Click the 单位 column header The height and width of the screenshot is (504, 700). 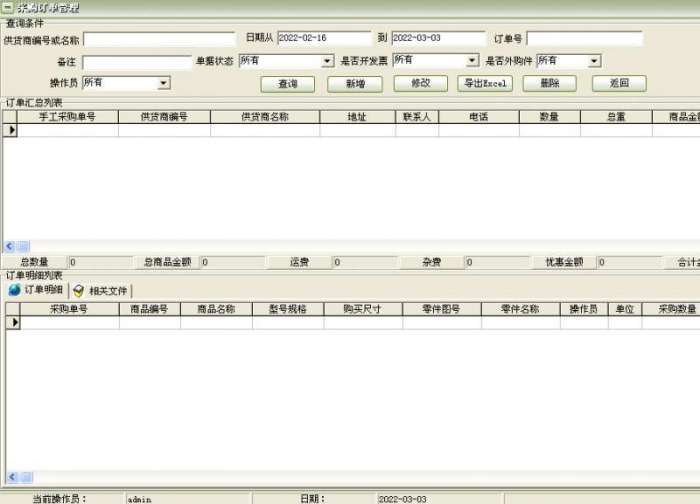point(625,309)
